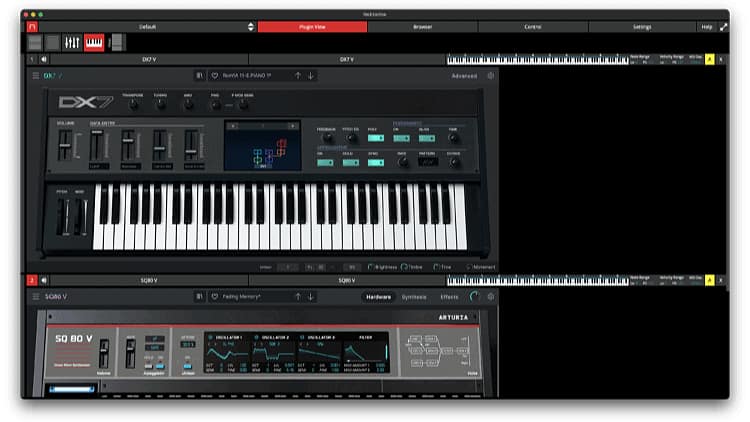Load the next SQ80 V preset arrow
Viewport: 750px width, 422px height.
tap(311, 297)
